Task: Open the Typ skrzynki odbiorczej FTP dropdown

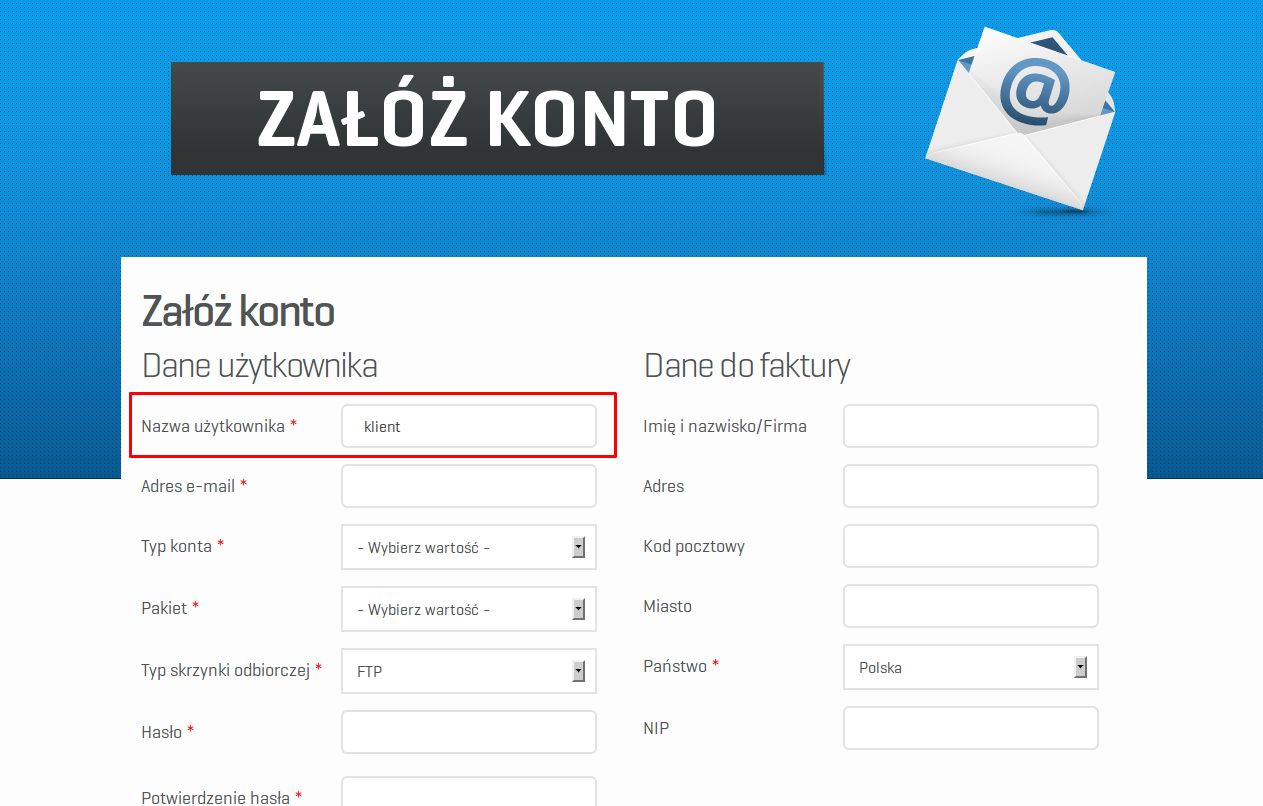Action: [469, 671]
